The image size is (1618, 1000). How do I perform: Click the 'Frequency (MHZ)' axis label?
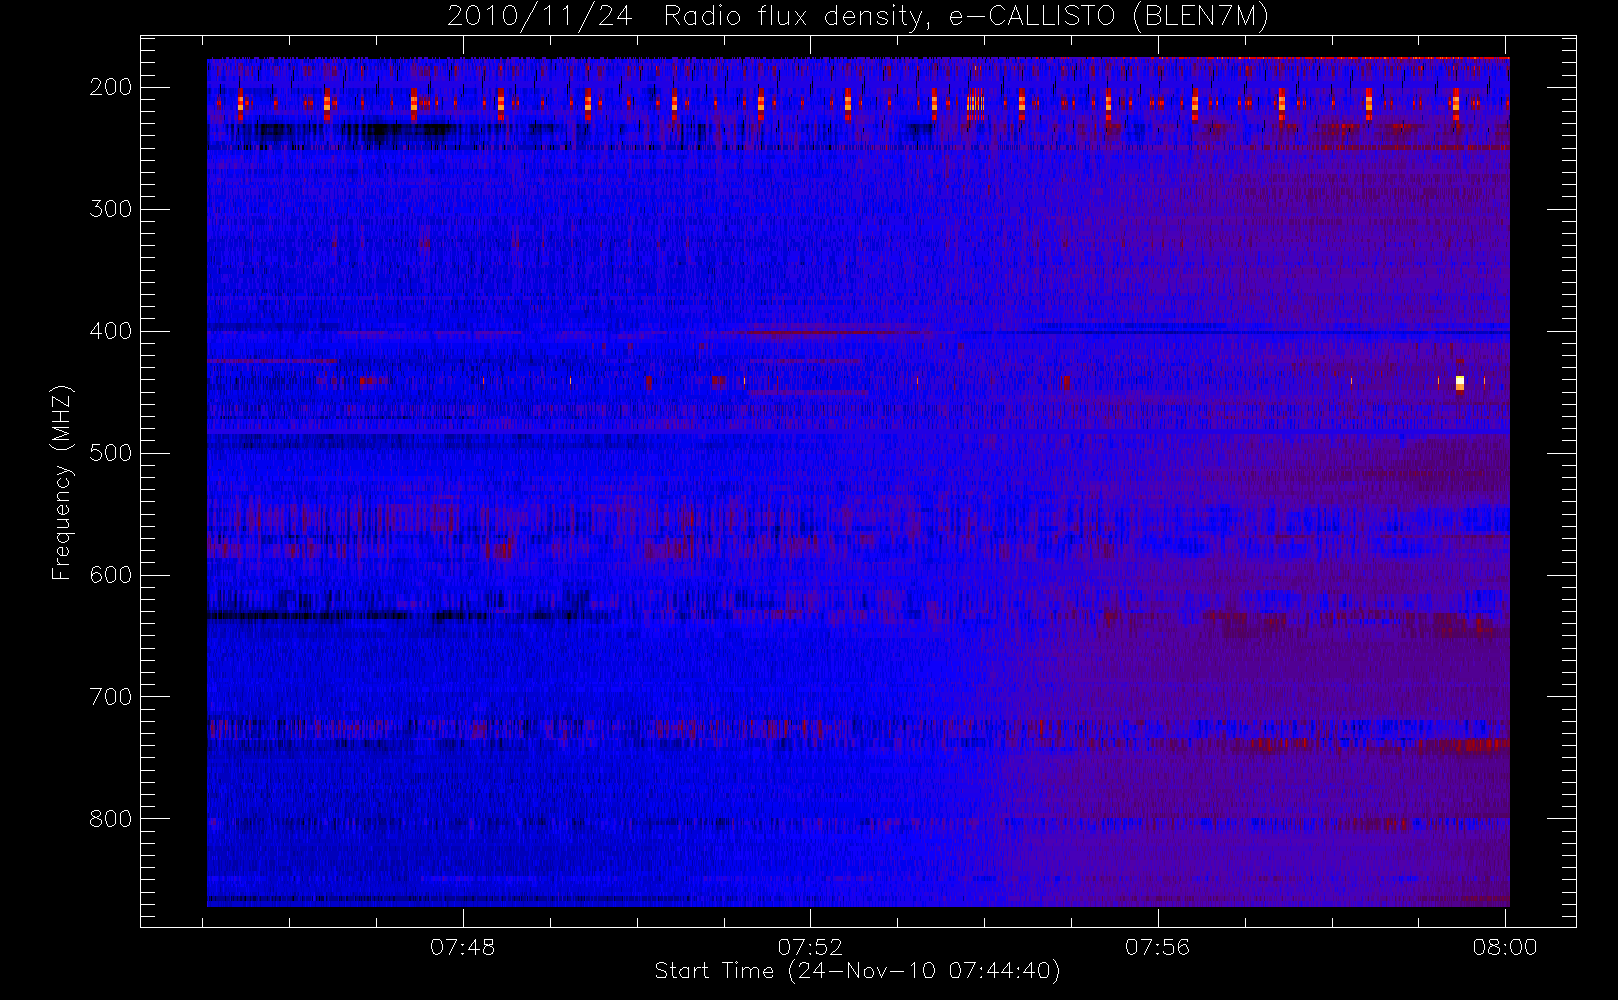(x=62, y=483)
